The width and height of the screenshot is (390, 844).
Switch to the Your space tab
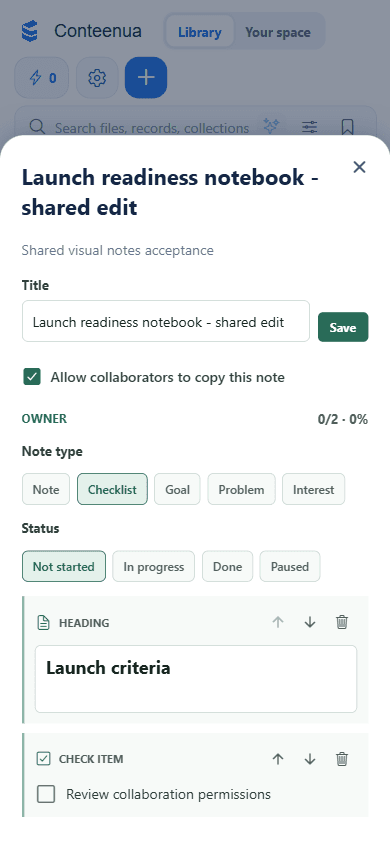[278, 32]
